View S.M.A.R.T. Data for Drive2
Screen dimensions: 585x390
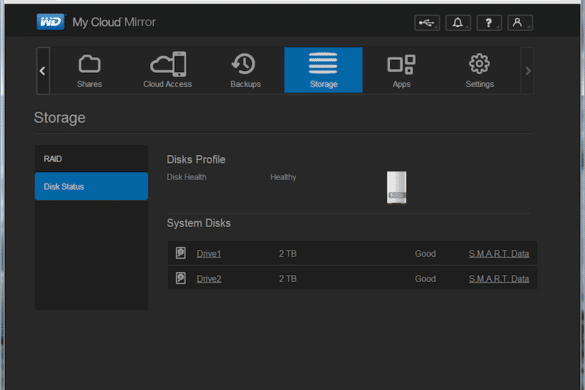(499, 279)
